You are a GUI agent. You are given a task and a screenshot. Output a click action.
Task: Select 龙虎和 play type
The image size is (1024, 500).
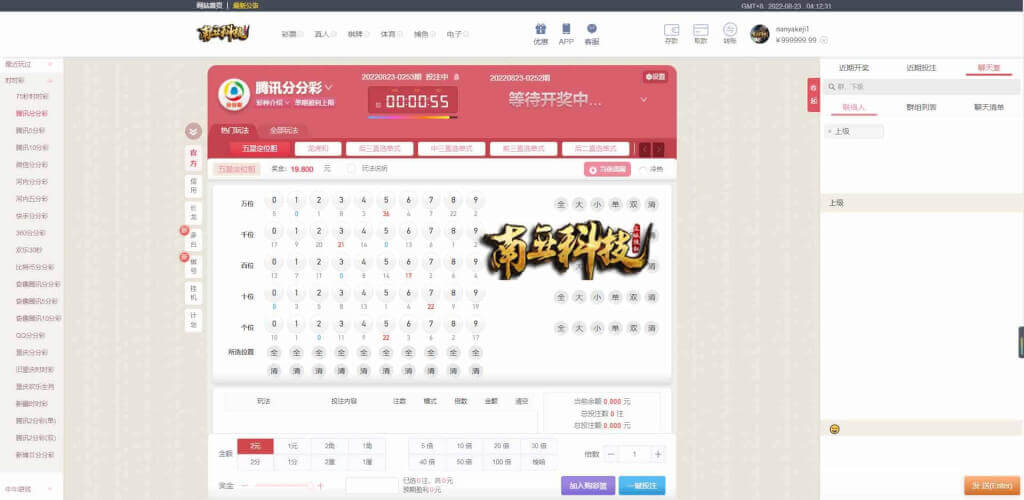click(x=318, y=149)
